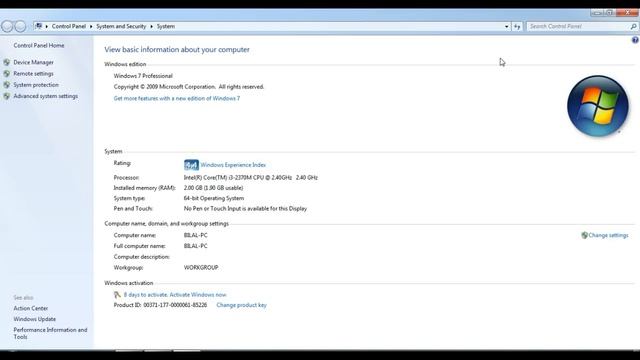640x360 pixels.
Task: Click the Change product key link
Action: 242,305
